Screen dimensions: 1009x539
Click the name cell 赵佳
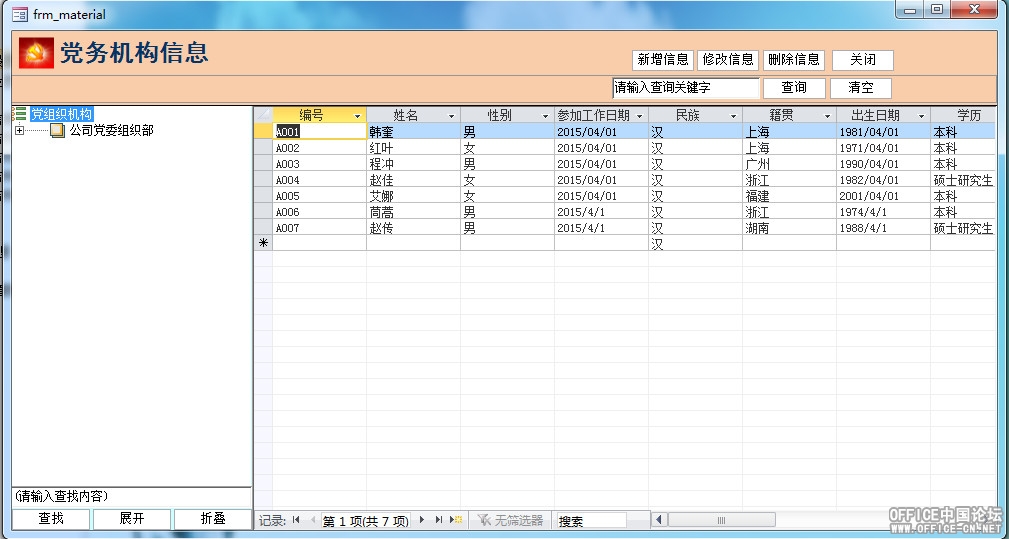point(414,179)
